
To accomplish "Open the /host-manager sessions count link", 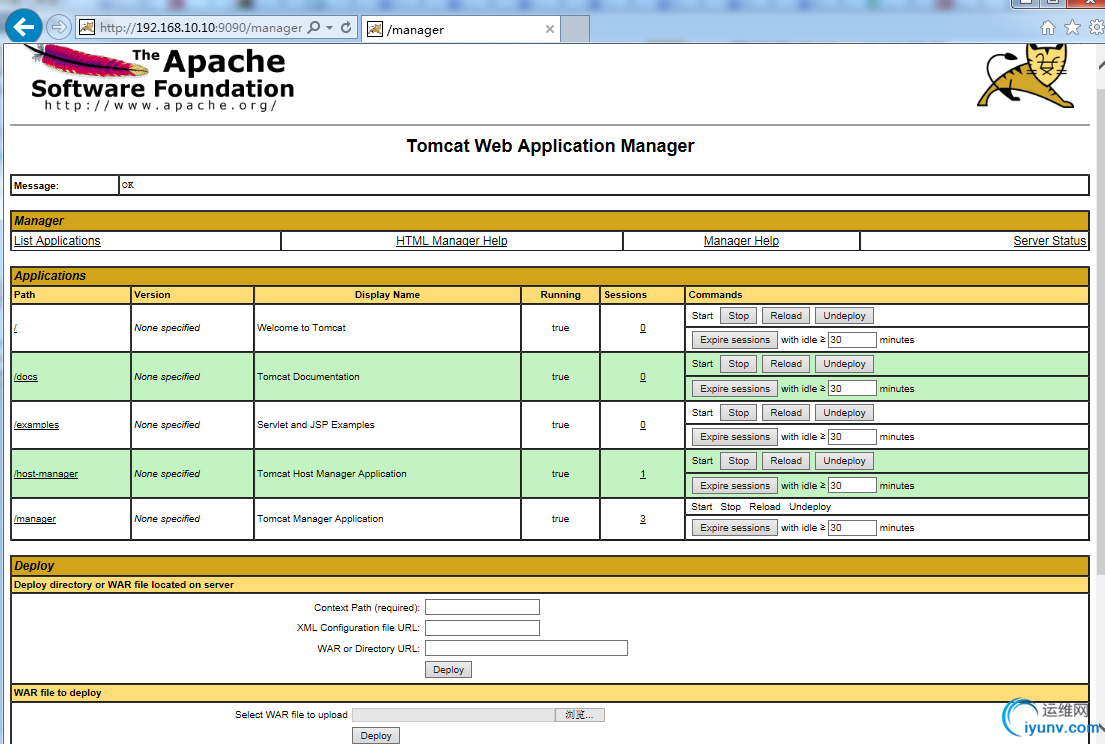I will (642, 474).
